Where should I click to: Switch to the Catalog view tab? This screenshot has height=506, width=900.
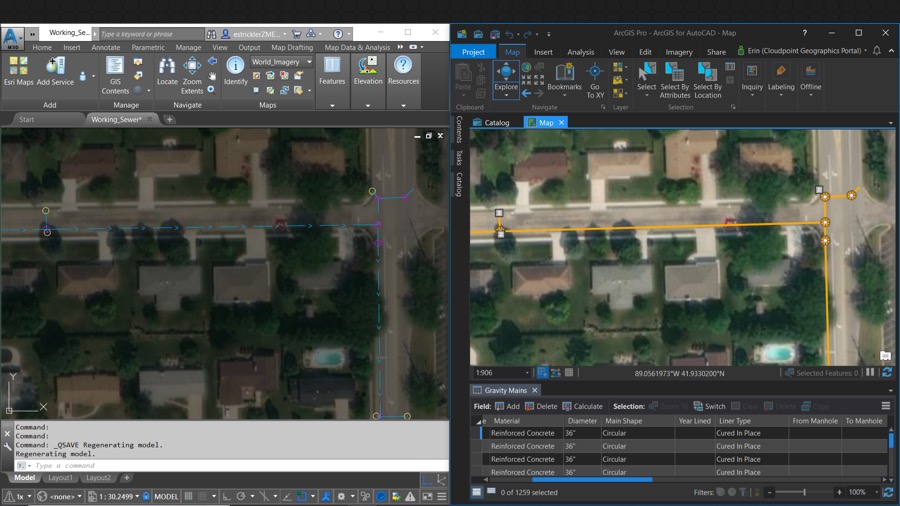pos(491,122)
